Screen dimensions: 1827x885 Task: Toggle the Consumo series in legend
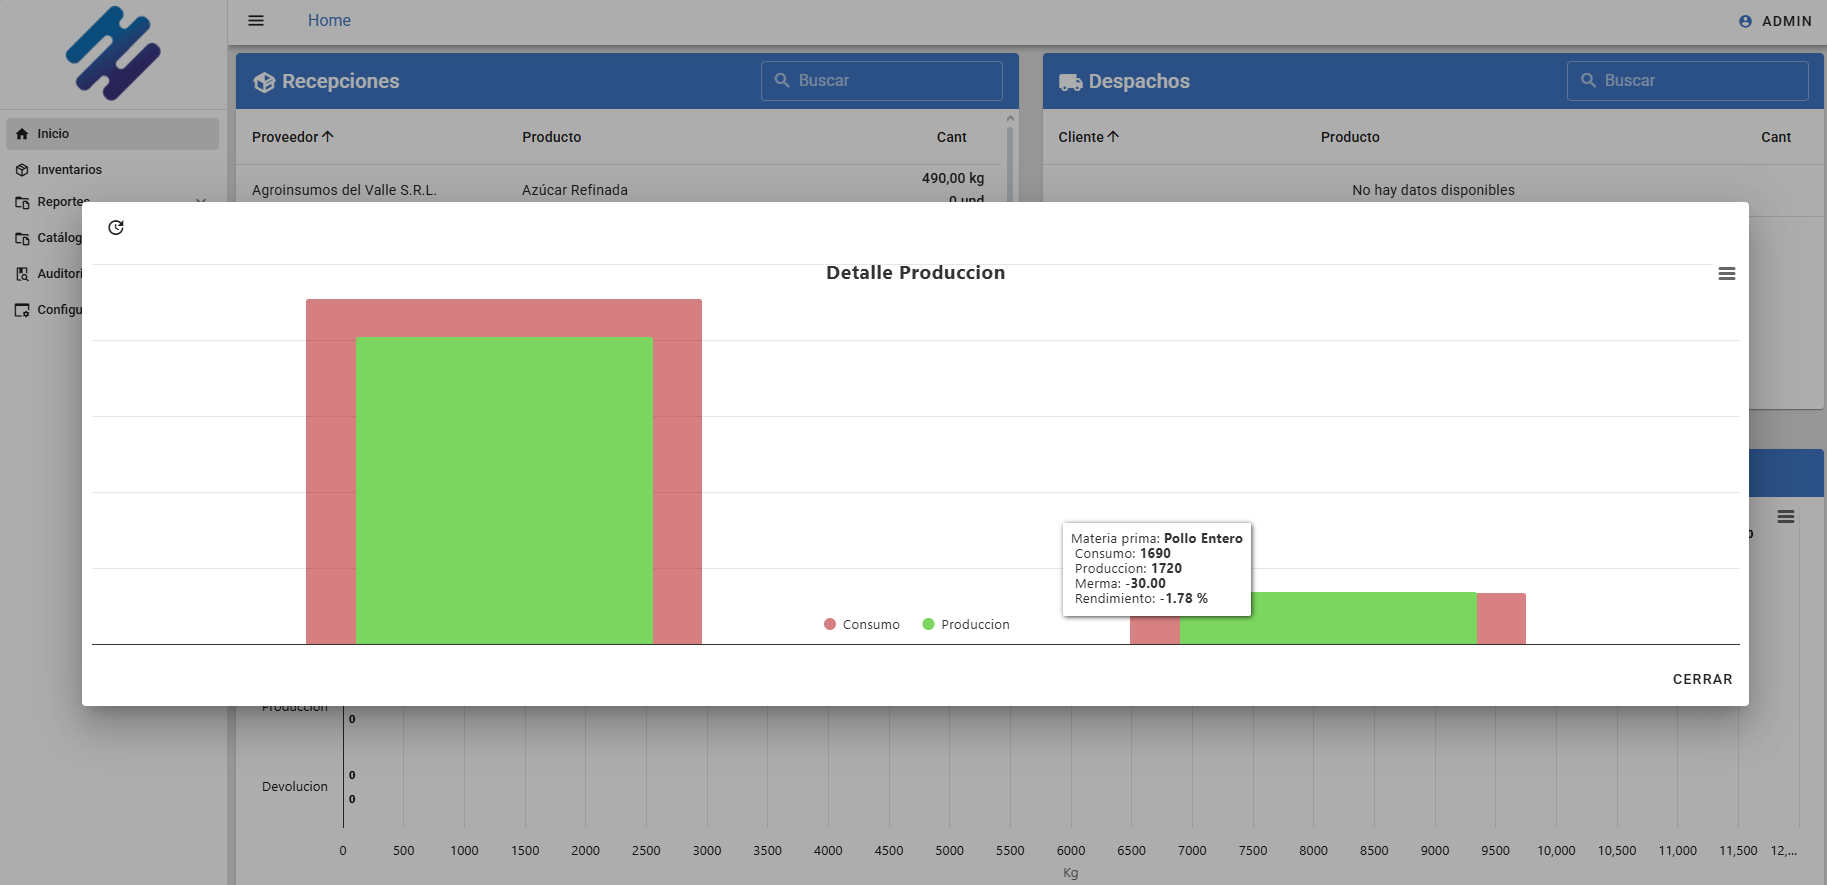[x=861, y=624]
